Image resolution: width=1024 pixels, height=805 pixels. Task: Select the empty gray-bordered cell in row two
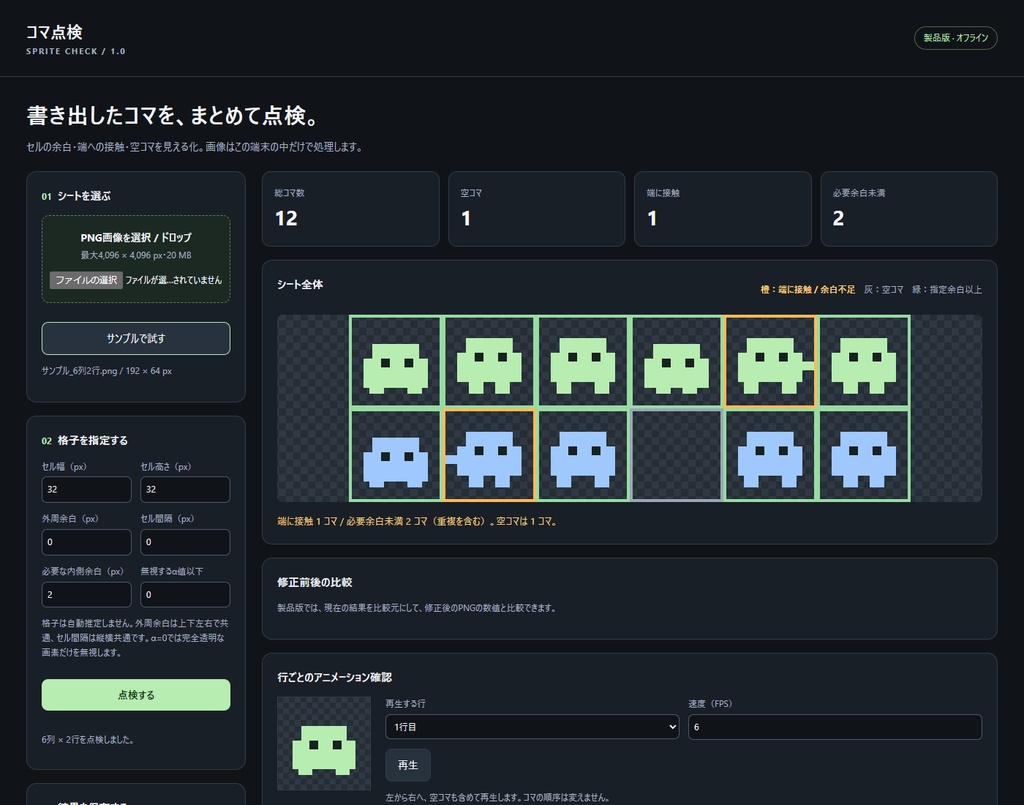click(676, 455)
